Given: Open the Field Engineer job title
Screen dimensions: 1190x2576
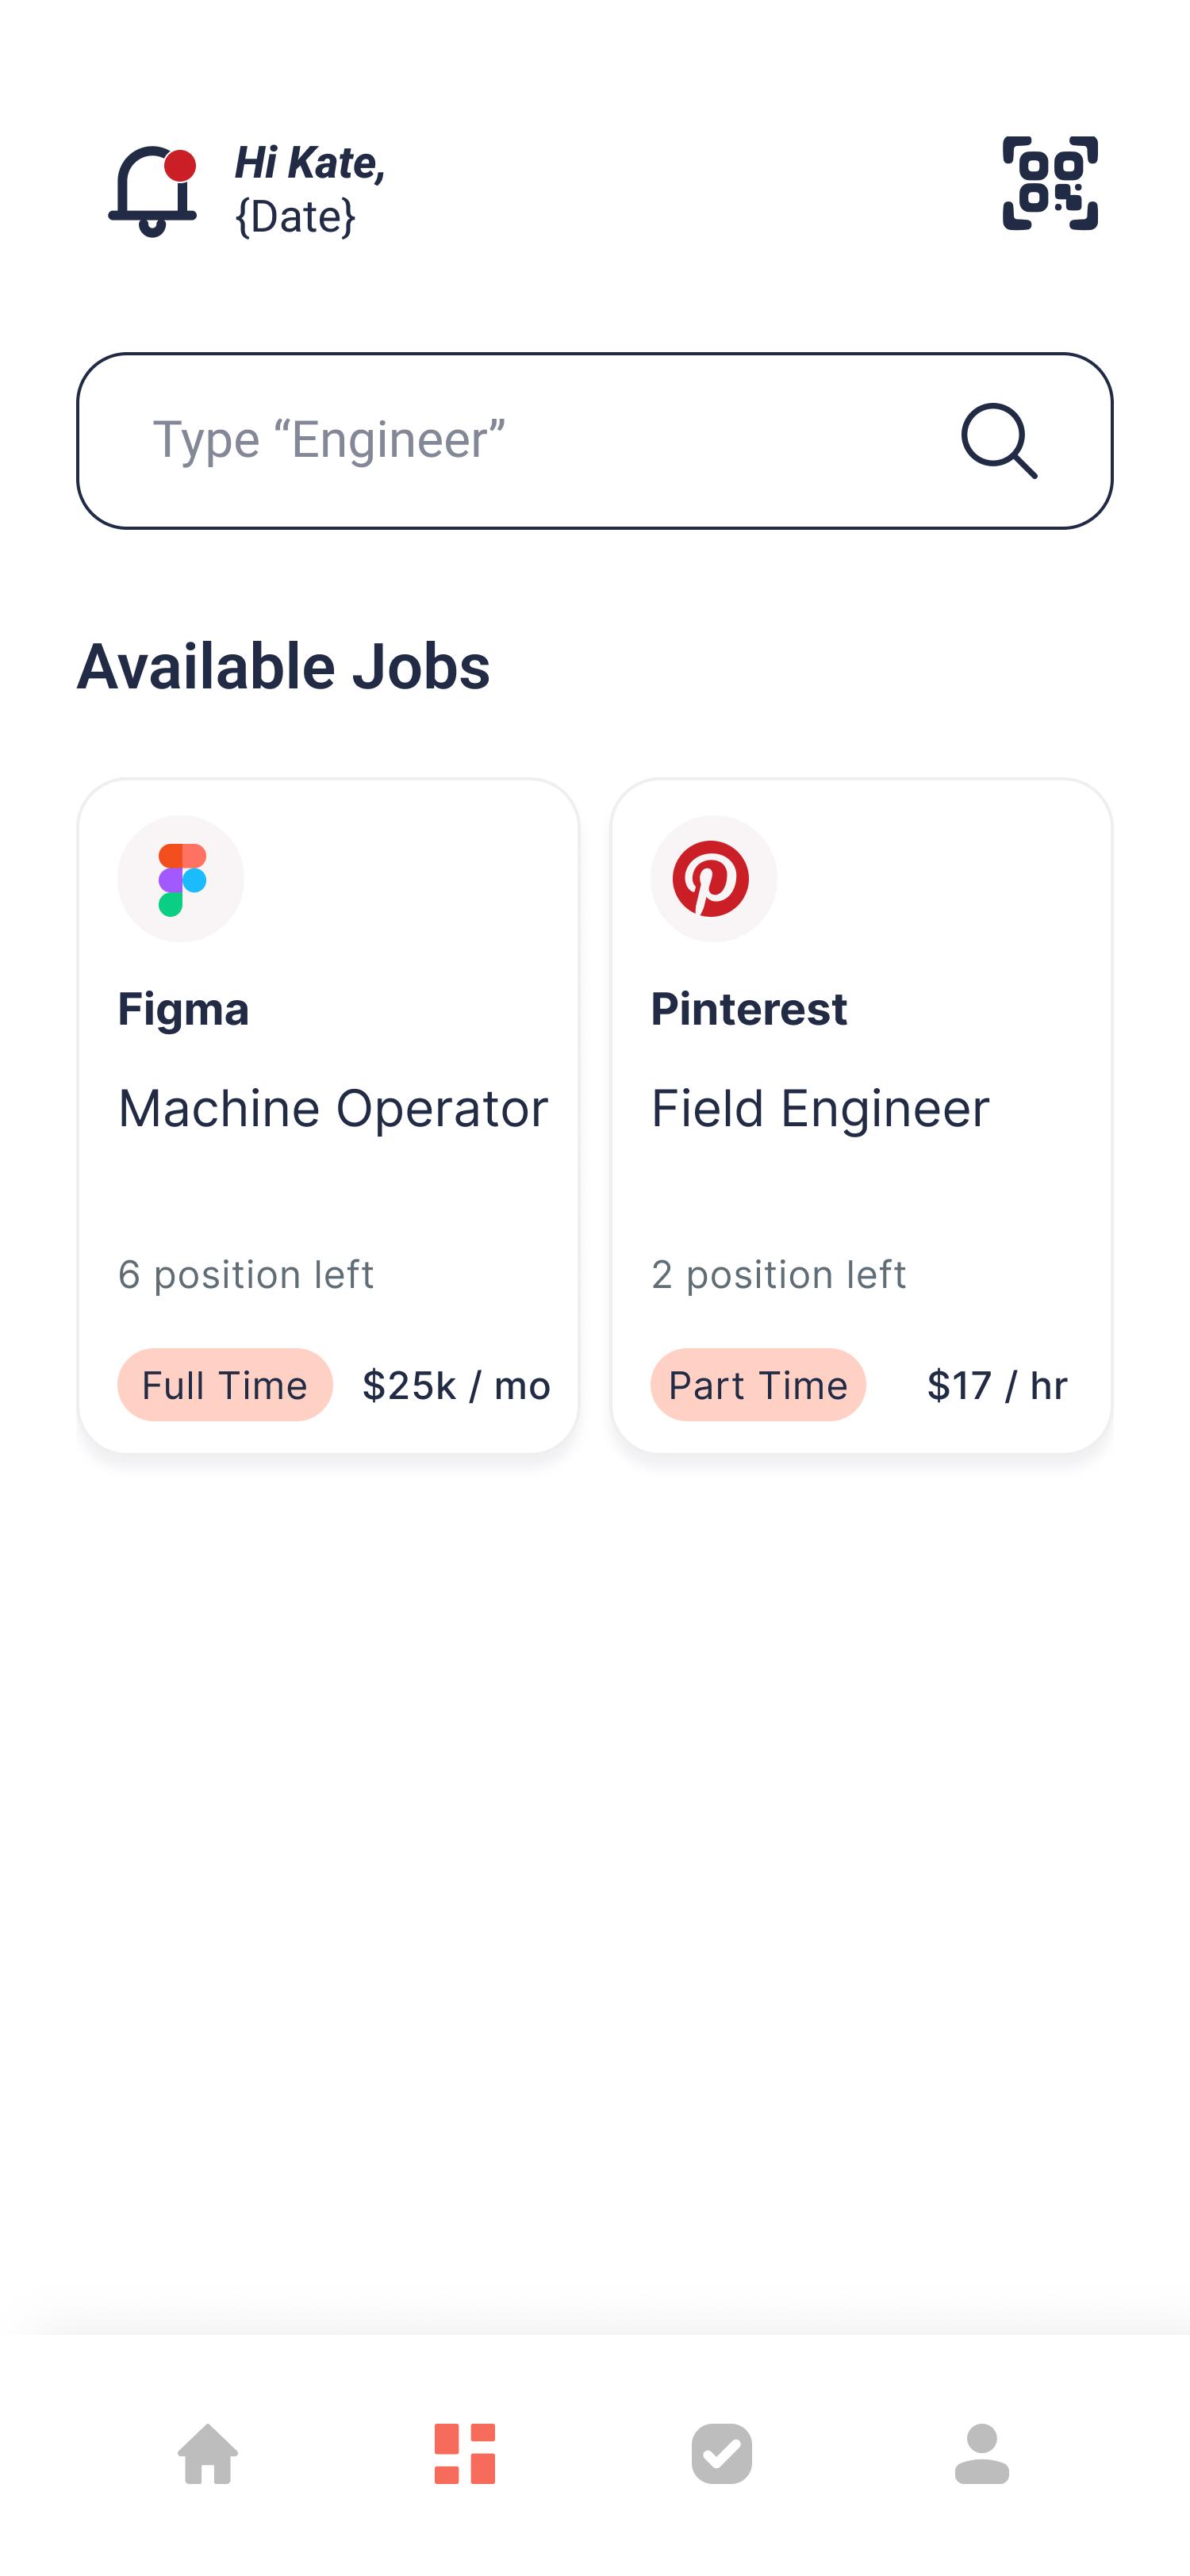Looking at the screenshot, I should [820, 1109].
